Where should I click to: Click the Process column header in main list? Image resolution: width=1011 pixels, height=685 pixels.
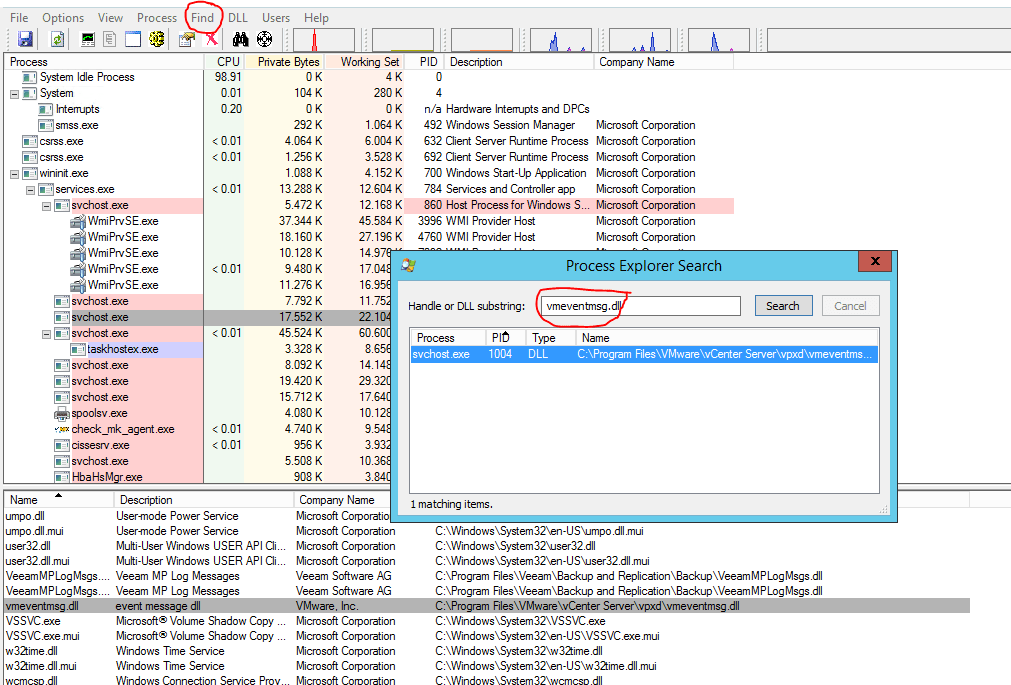tap(104, 62)
